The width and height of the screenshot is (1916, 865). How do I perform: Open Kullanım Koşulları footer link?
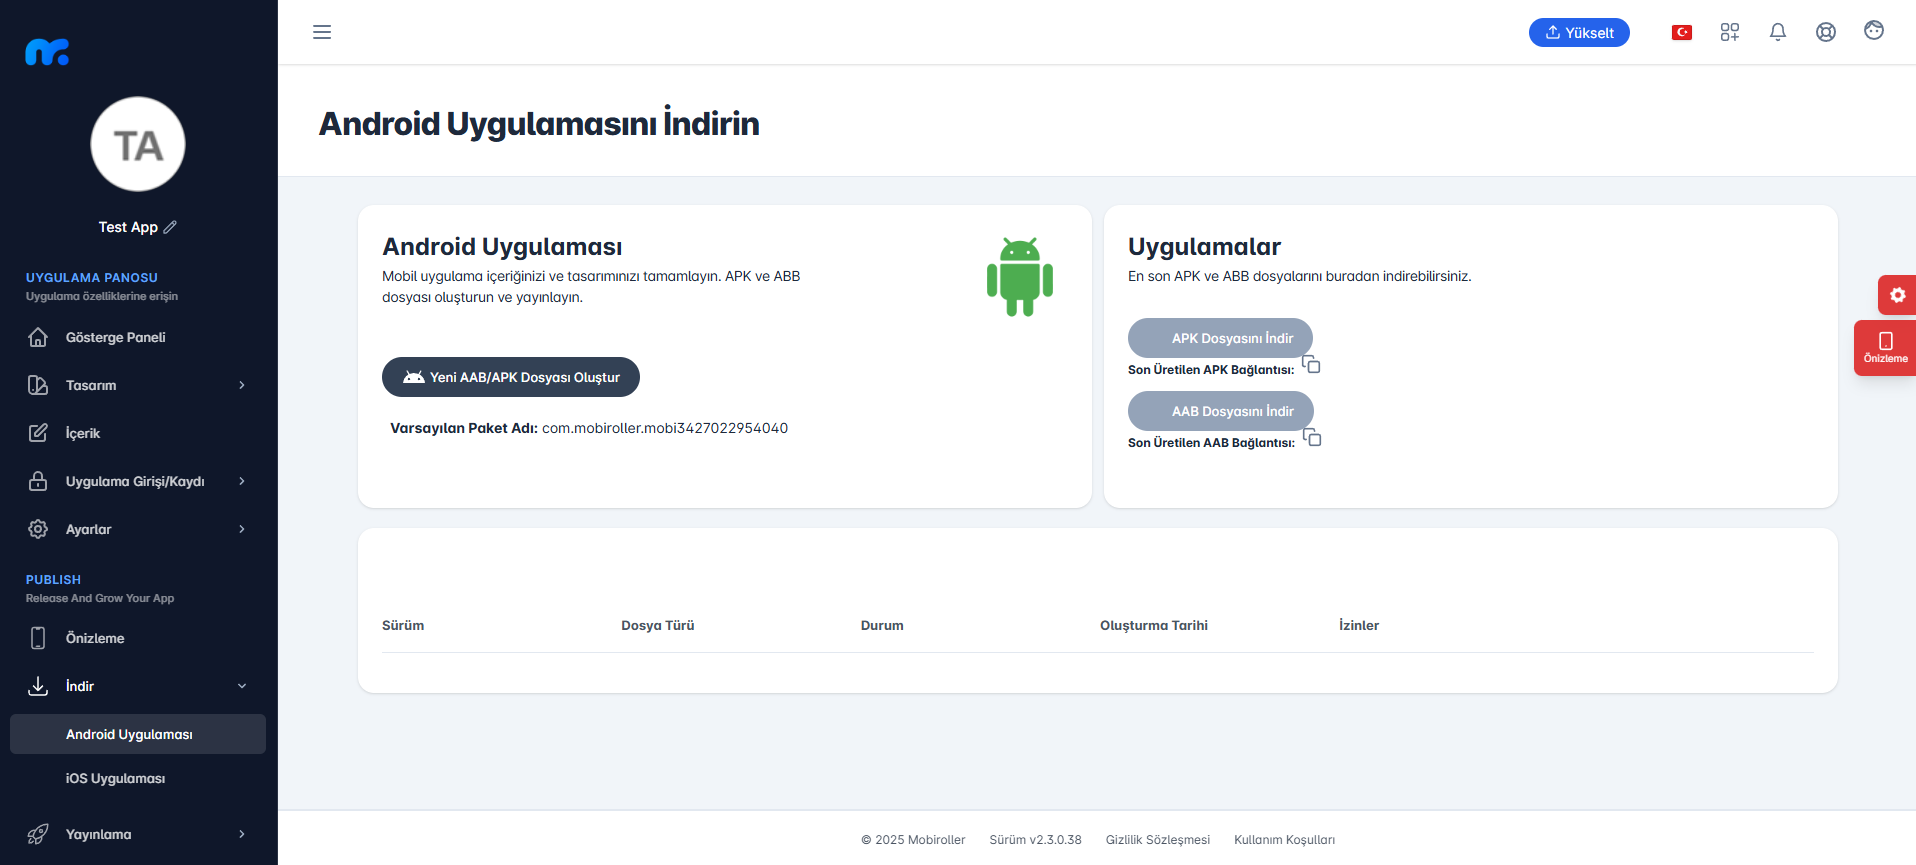[1284, 840]
